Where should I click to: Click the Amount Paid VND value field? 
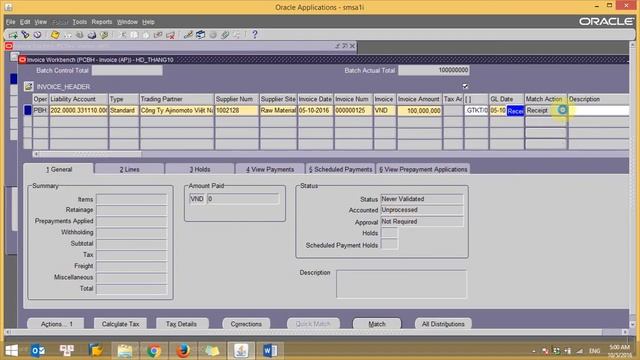point(243,199)
